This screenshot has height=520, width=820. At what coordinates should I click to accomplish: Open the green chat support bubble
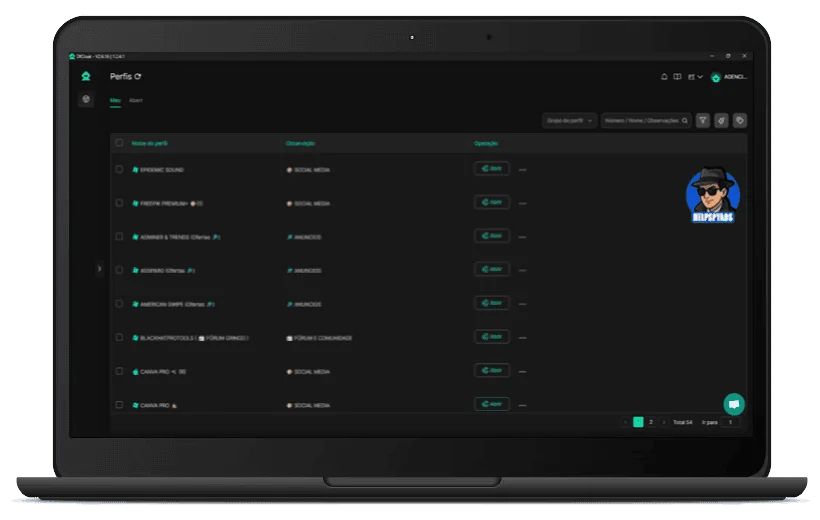(x=734, y=404)
